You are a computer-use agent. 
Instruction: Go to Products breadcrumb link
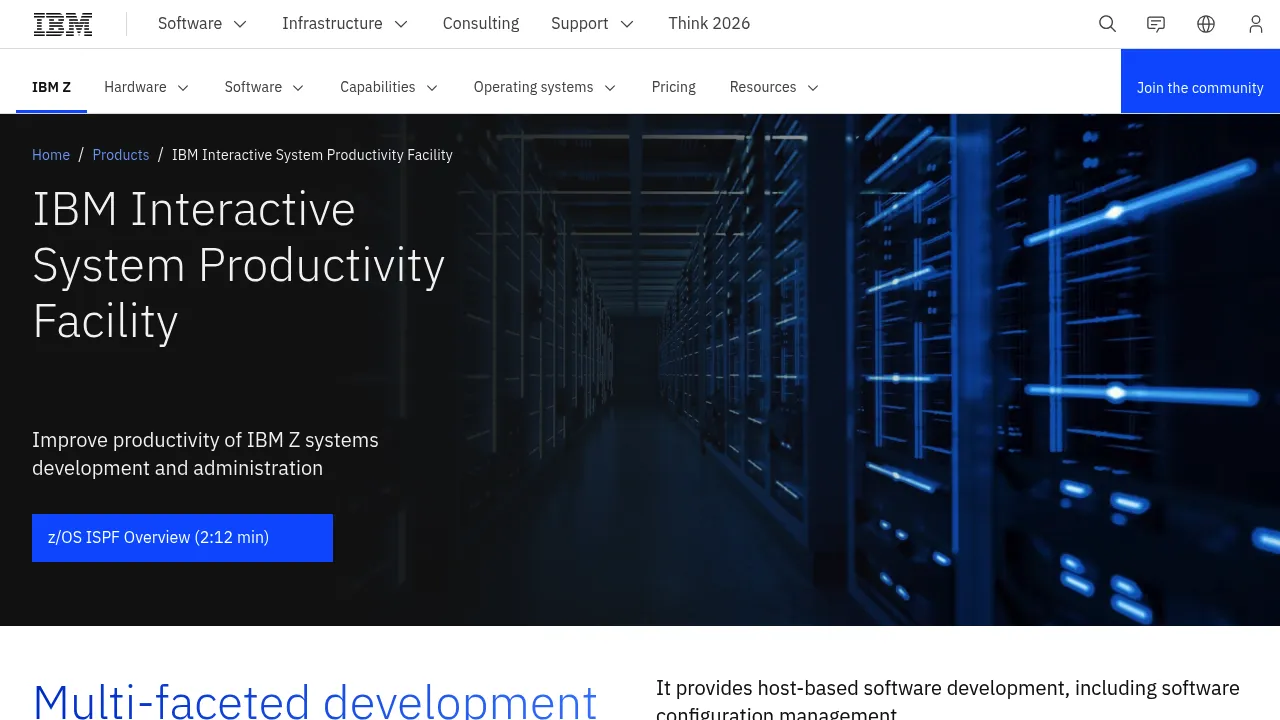tap(121, 155)
